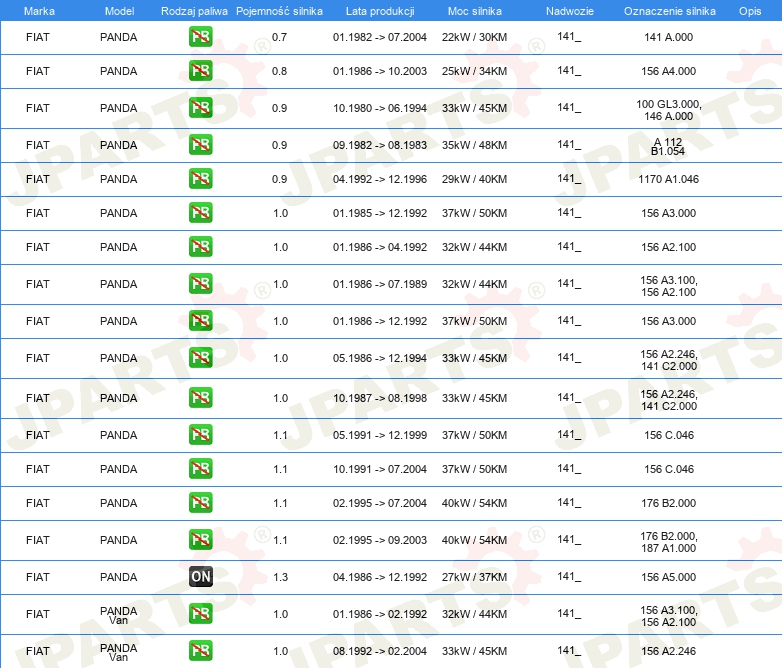The height and width of the screenshot is (668, 782).
Task: Click the petrol icon in the 1170 A1.046 row
Action: tap(200, 178)
